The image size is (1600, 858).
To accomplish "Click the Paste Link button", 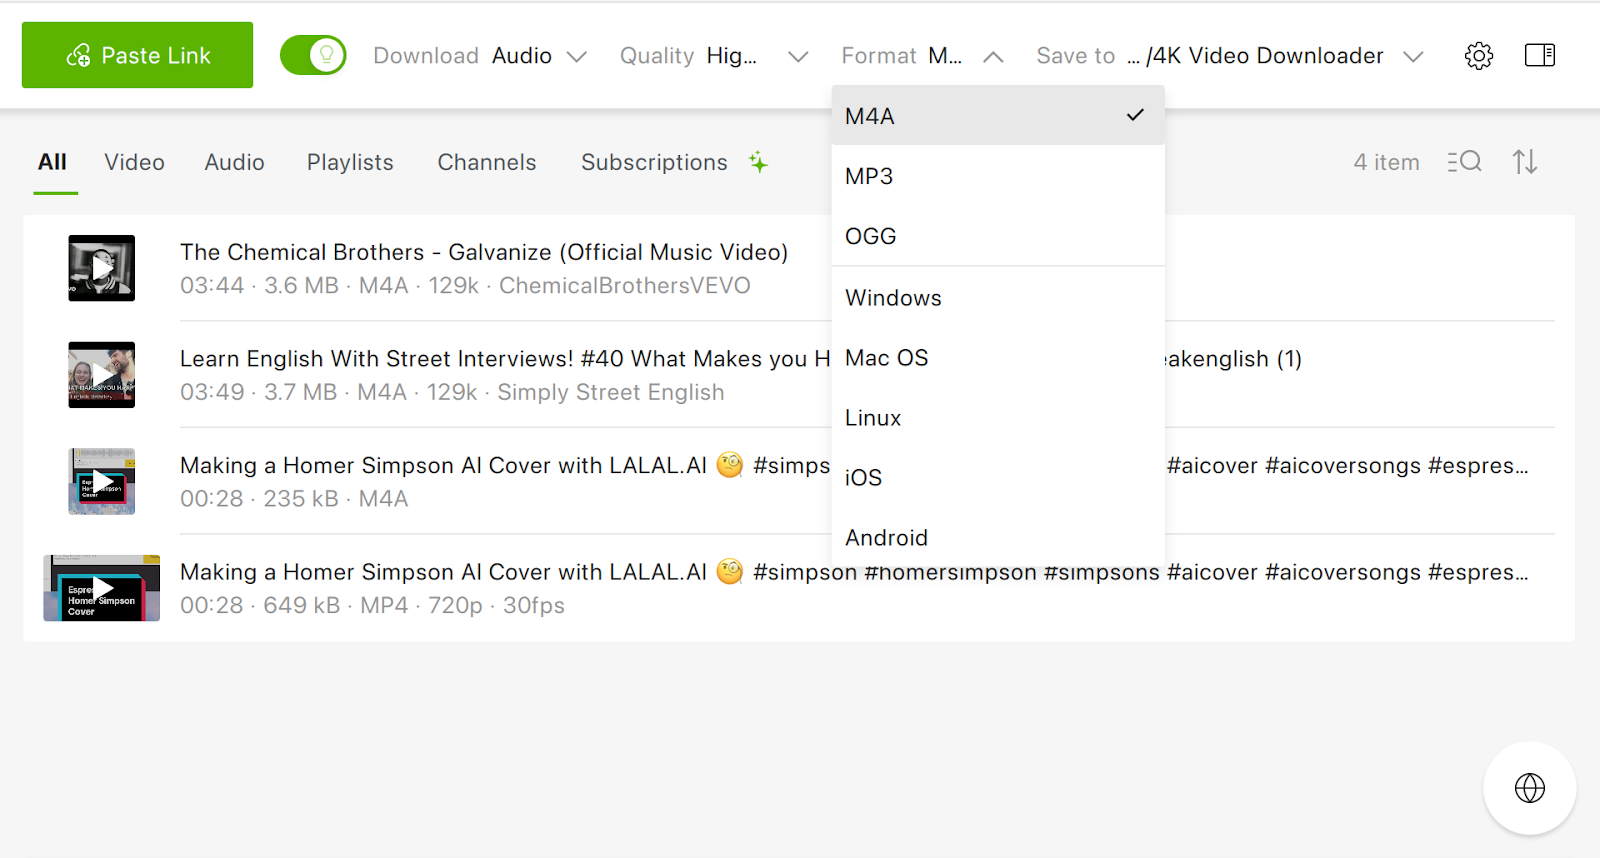I will pyautogui.click(x=137, y=55).
